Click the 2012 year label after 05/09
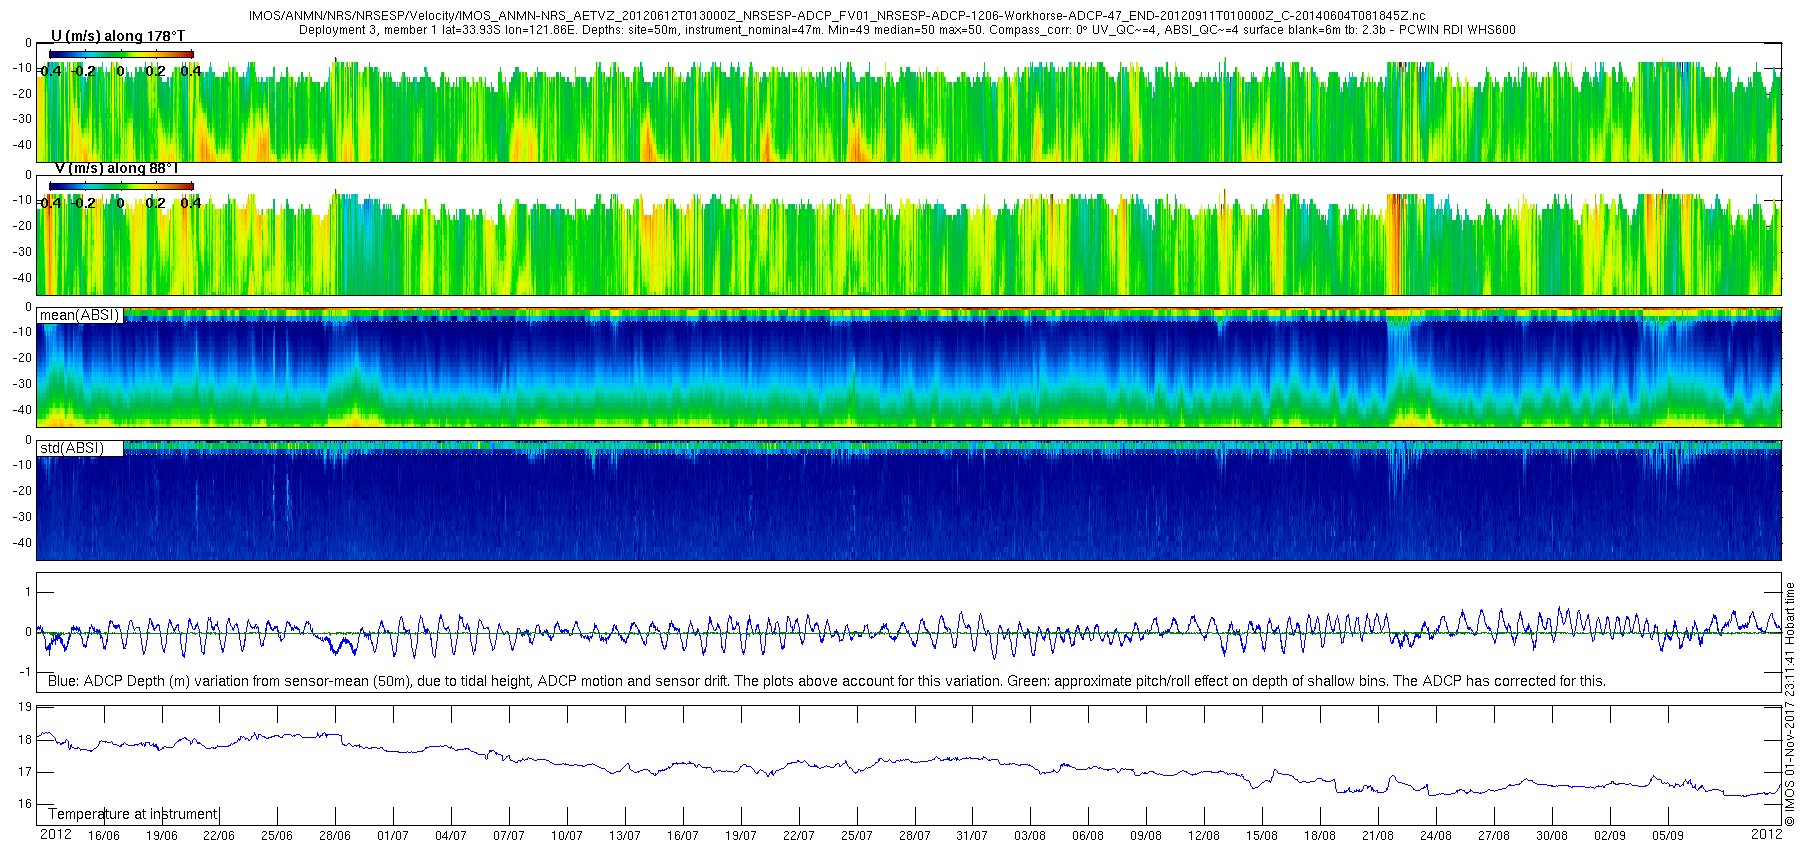Image resolution: width=1800 pixels, height=850 pixels. click(1767, 833)
